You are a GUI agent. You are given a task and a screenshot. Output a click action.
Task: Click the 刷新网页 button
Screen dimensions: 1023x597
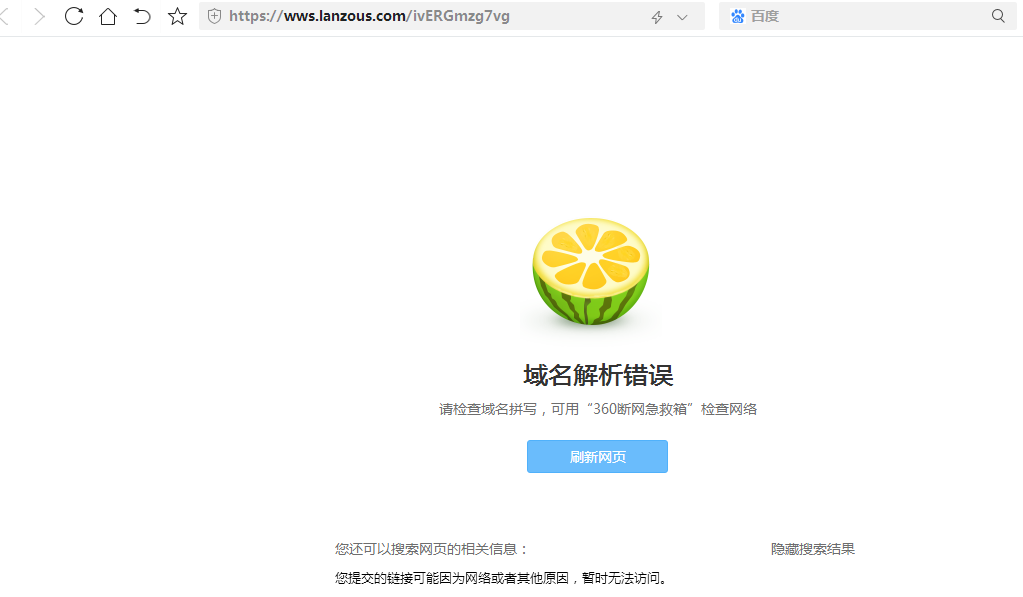[597, 456]
